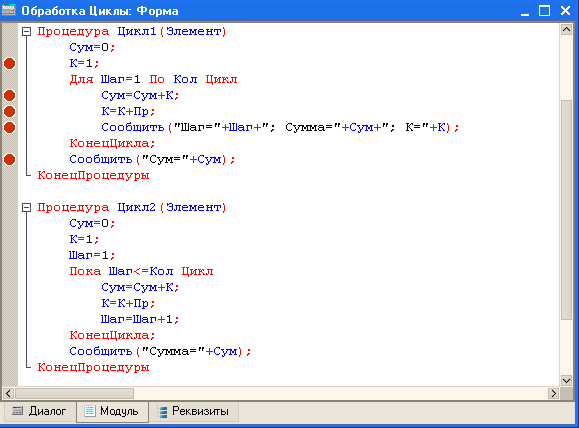Toggle breakpoint beside К=К+Пр in Цикл1
The image size is (579, 428).
pos(10,112)
